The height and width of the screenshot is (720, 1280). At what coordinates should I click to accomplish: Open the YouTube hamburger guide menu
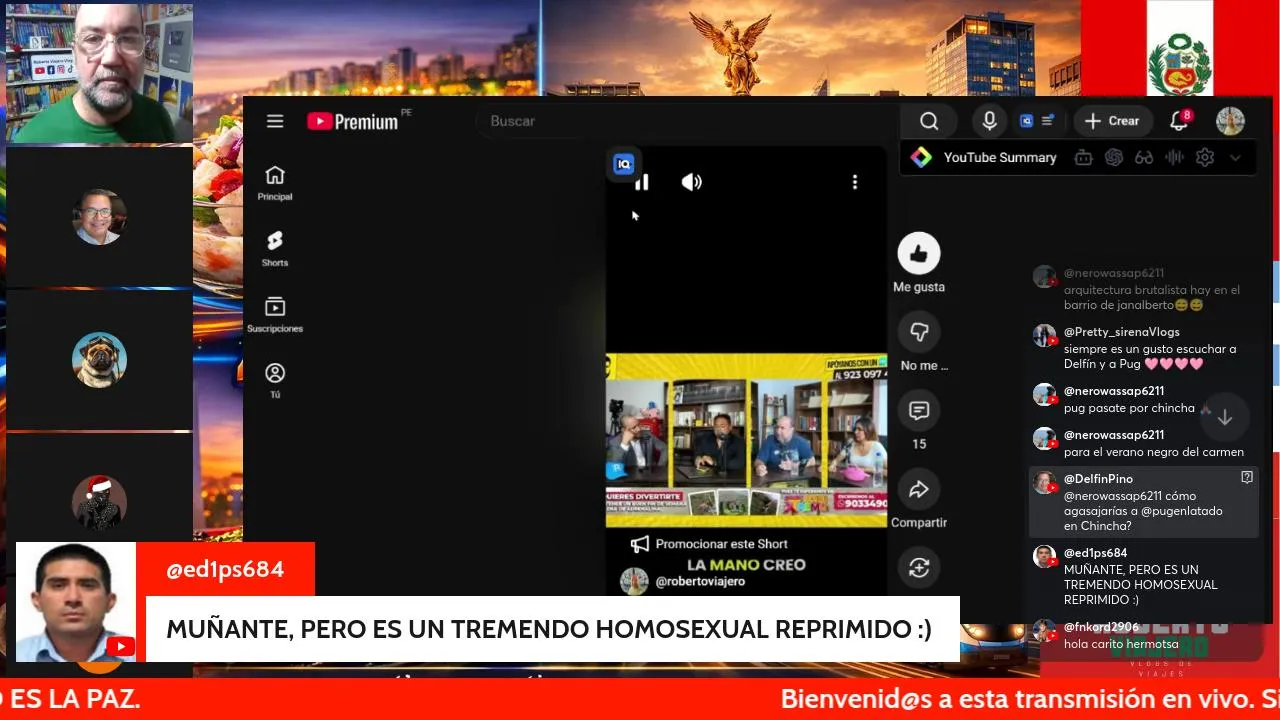[275, 121]
